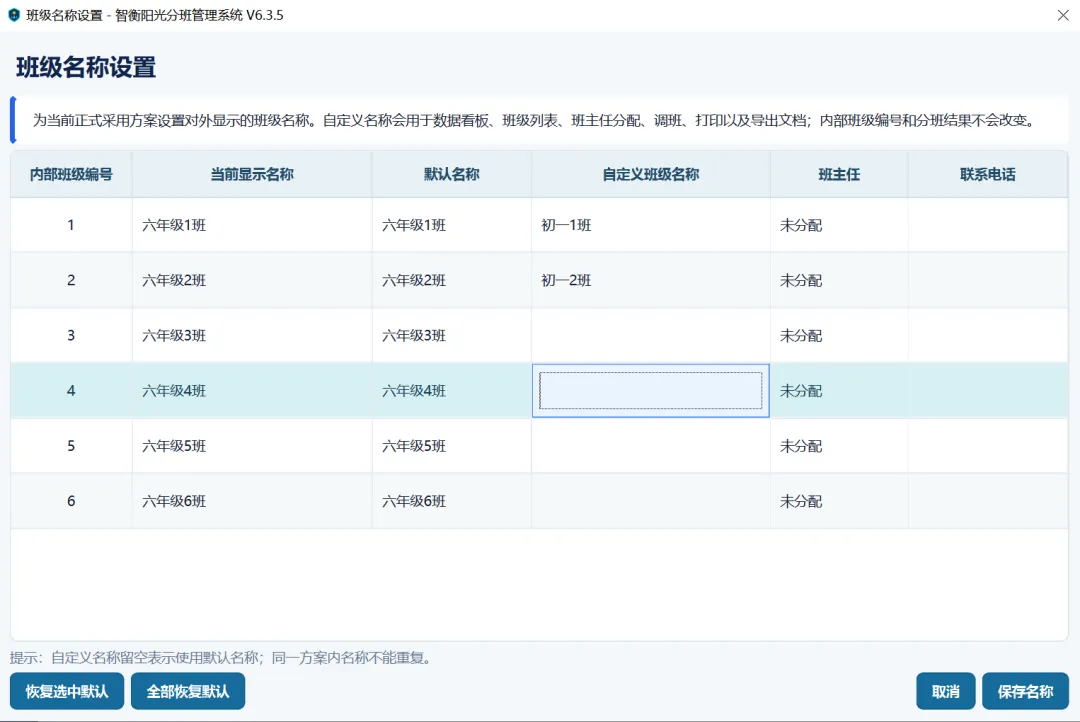This screenshot has height=722, width=1080.
Task: Click custom name cell for class 5
Action: tap(651, 446)
